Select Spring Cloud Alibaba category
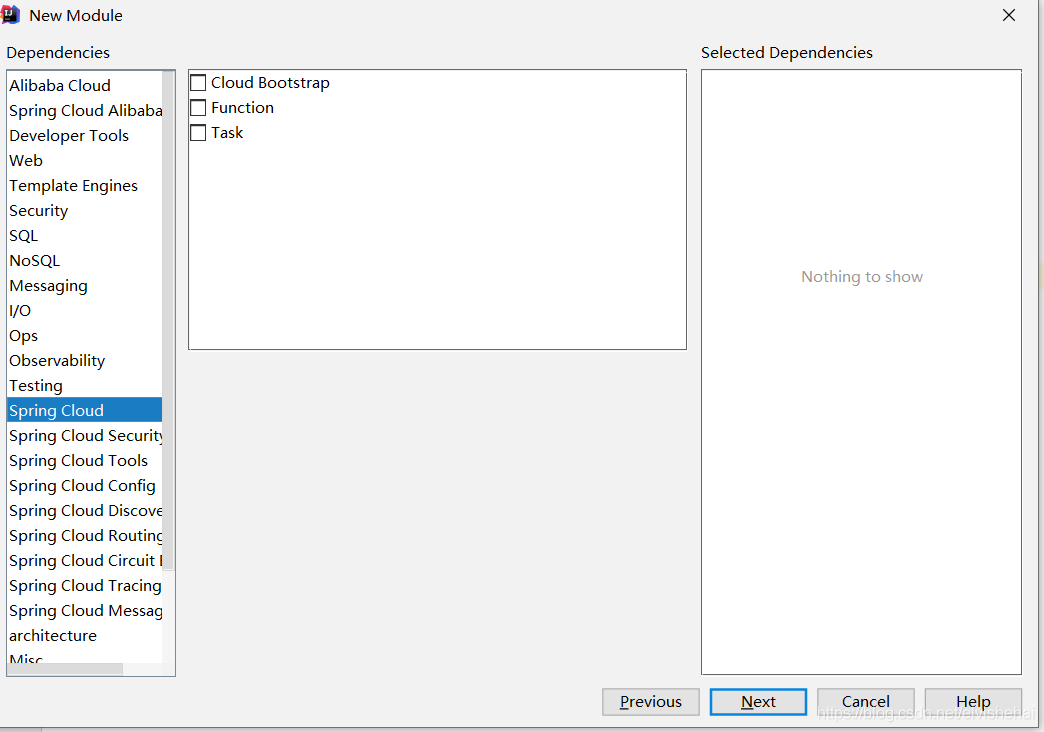 pos(85,111)
